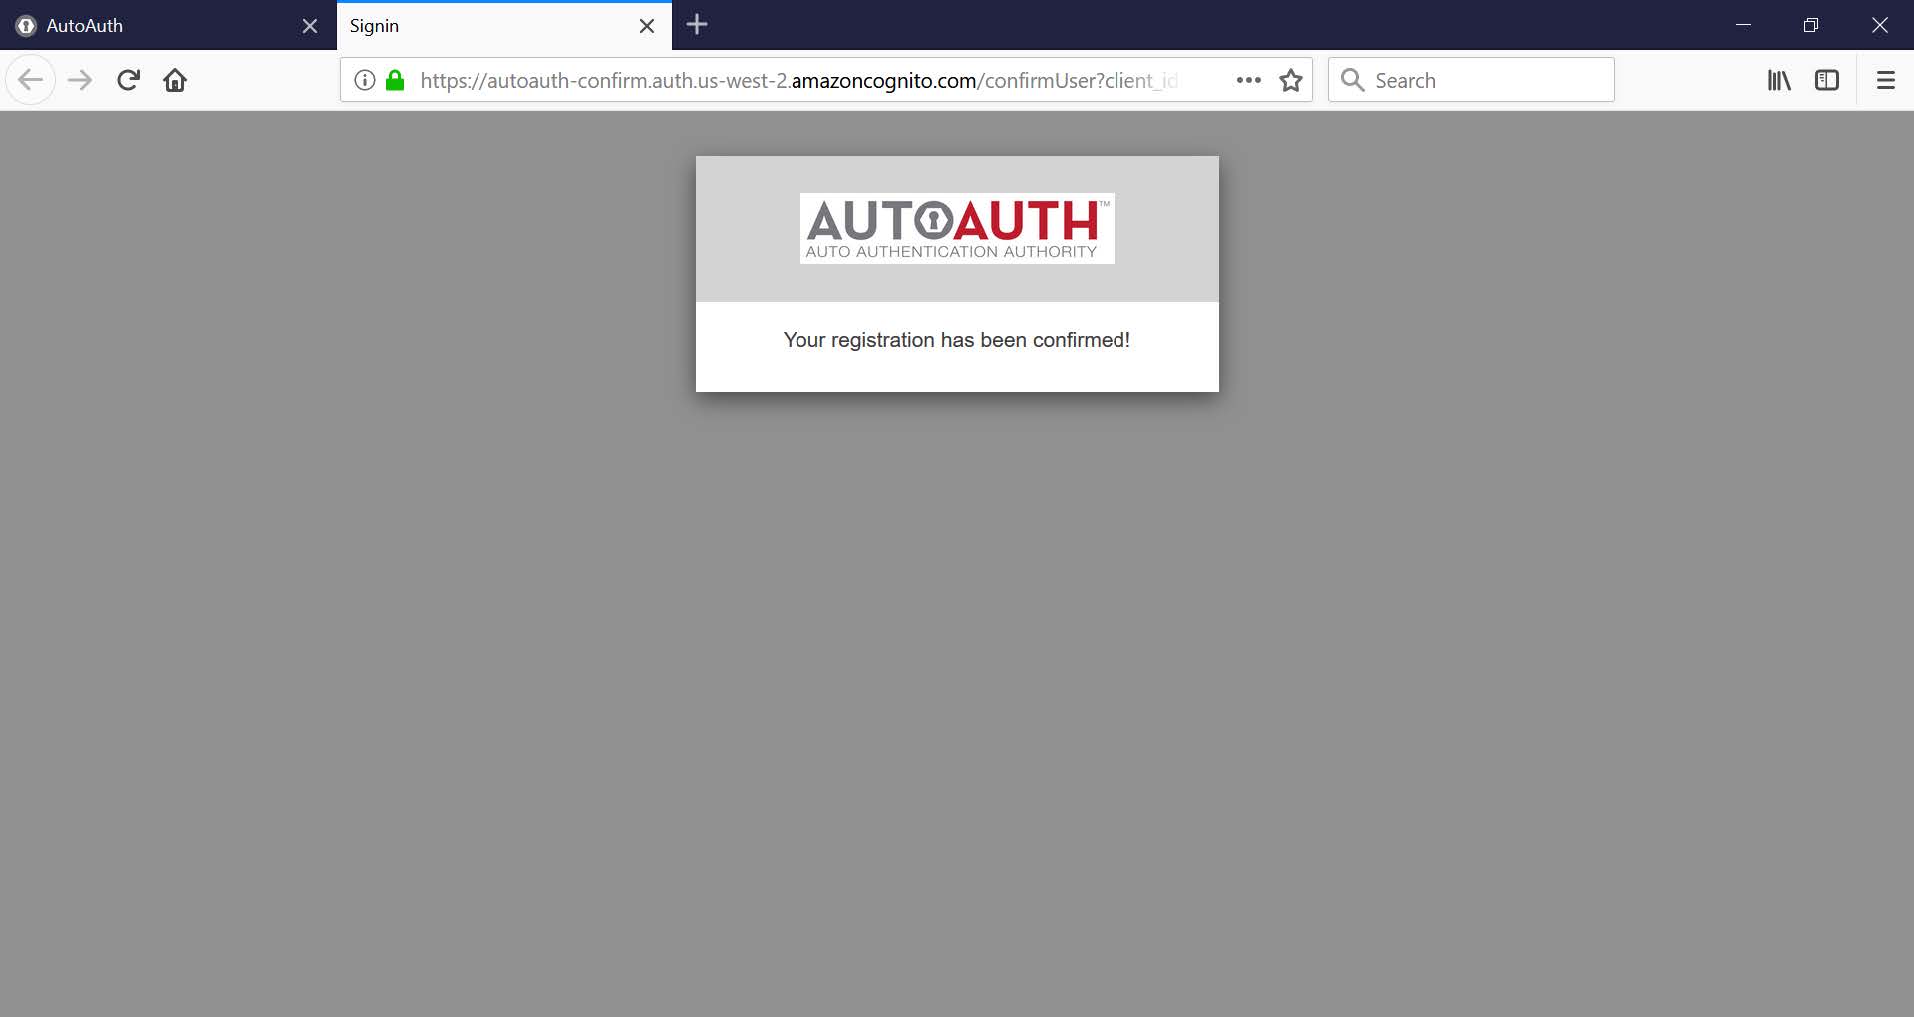The height and width of the screenshot is (1017, 1914).
Task: Click the green secure connection padlock
Action: point(395,80)
